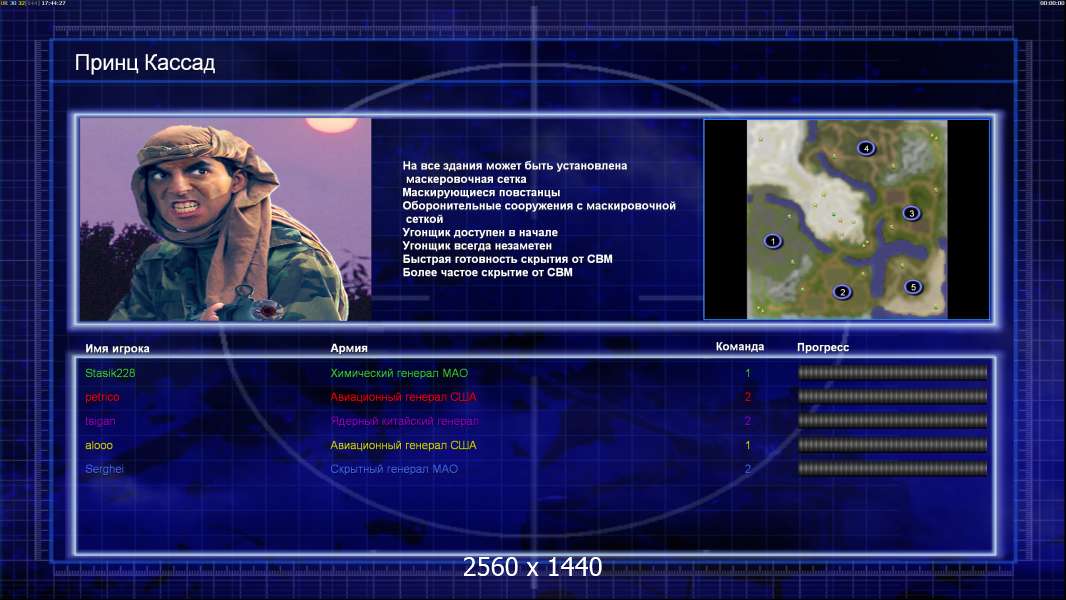Viewport: 1066px width, 600px height.
Task: Click player name alooo
Action: pos(99,446)
